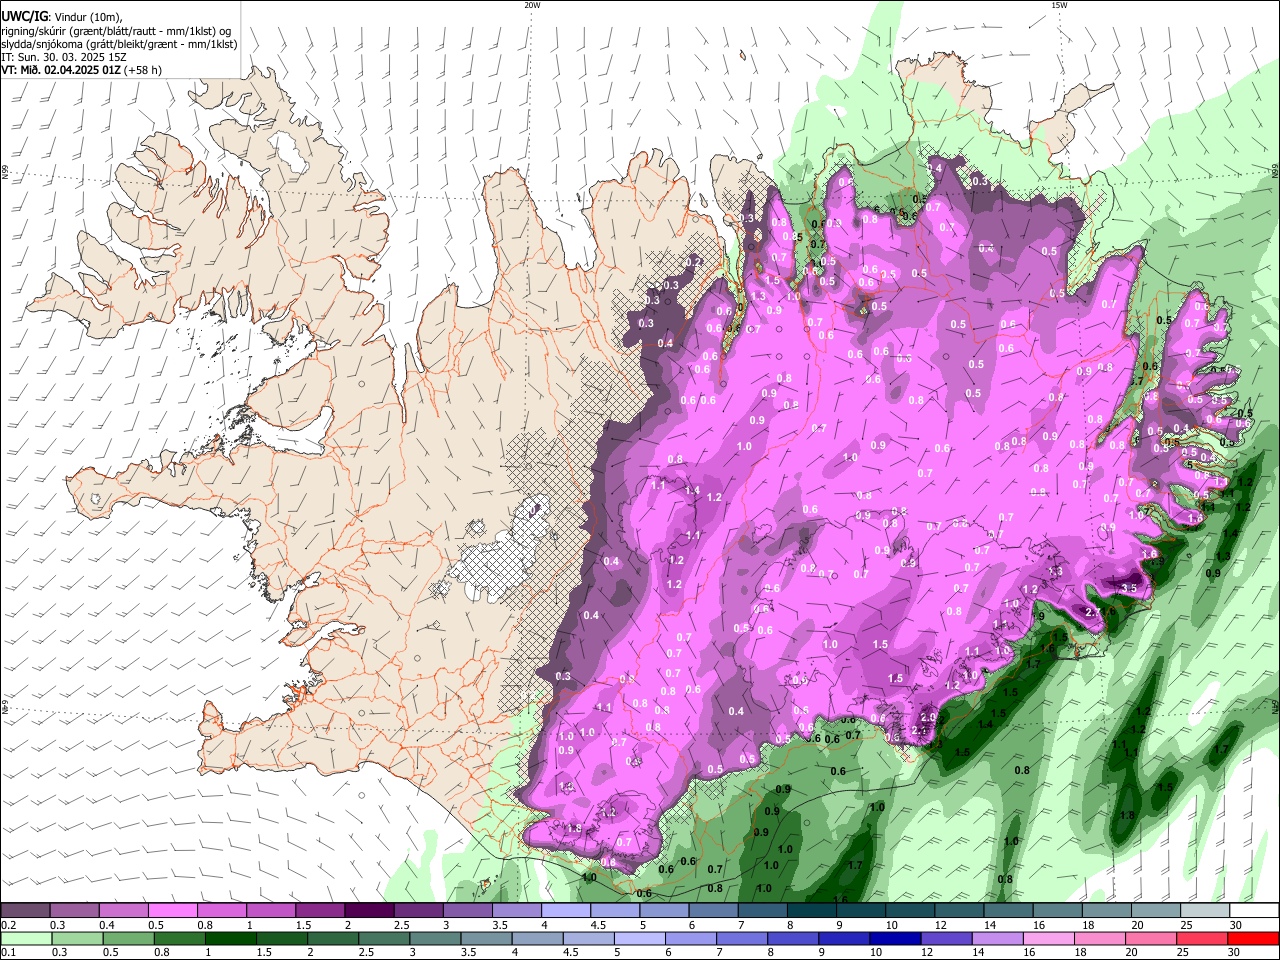Screen dimensions: 1280x960
Task: Click the '2.0' precipitation value on the map
Action: [928, 717]
